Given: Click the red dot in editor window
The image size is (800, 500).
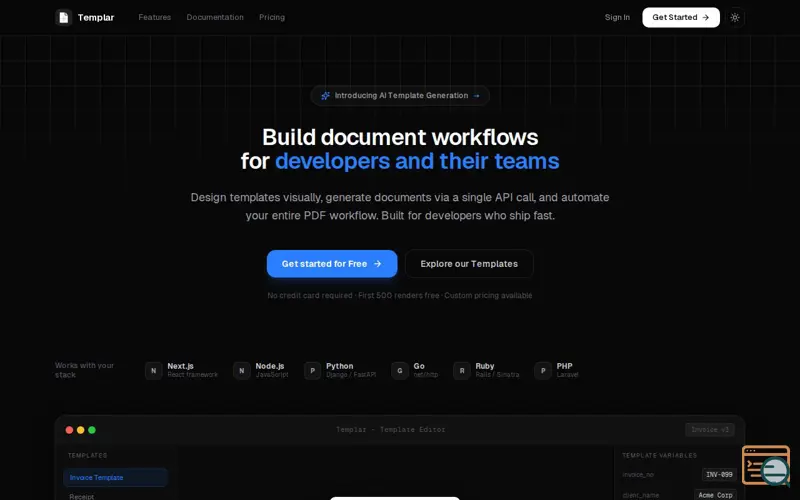Looking at the screenshot, I should tap(69, 430).
